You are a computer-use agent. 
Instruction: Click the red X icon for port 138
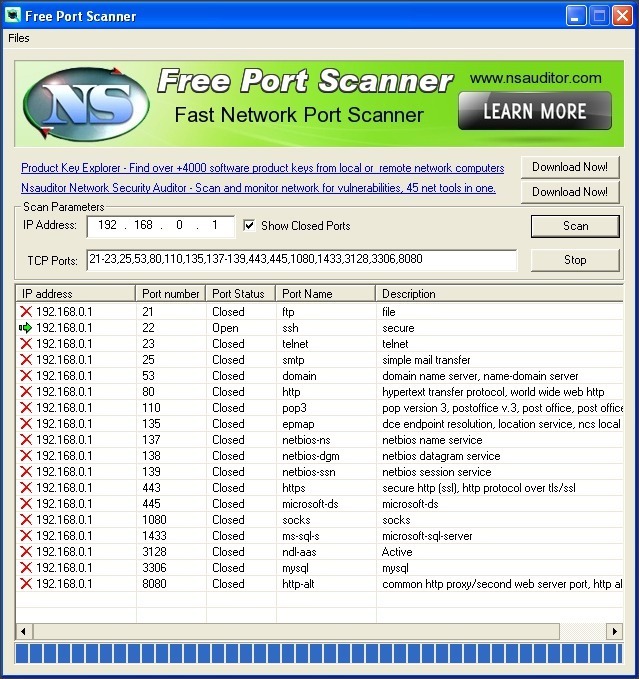(x=26, y=456)
